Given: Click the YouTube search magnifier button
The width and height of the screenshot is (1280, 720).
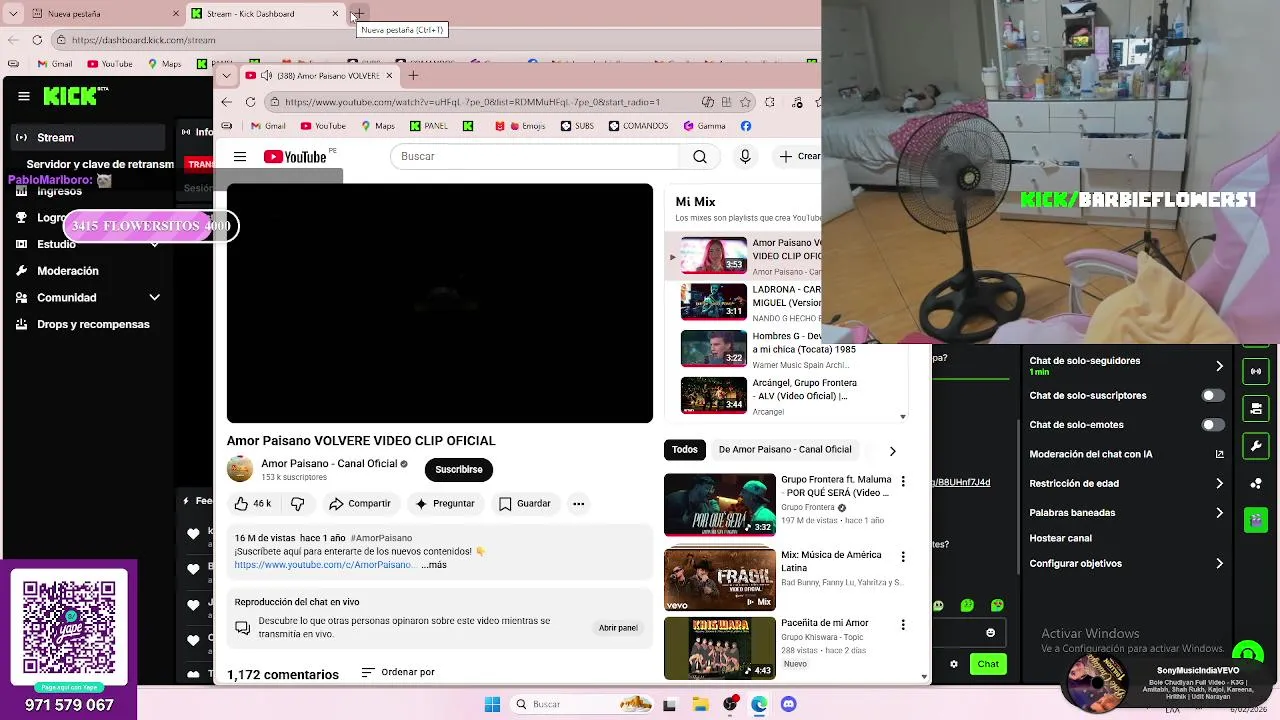Looking at the screenshot, I should (700, 157).
